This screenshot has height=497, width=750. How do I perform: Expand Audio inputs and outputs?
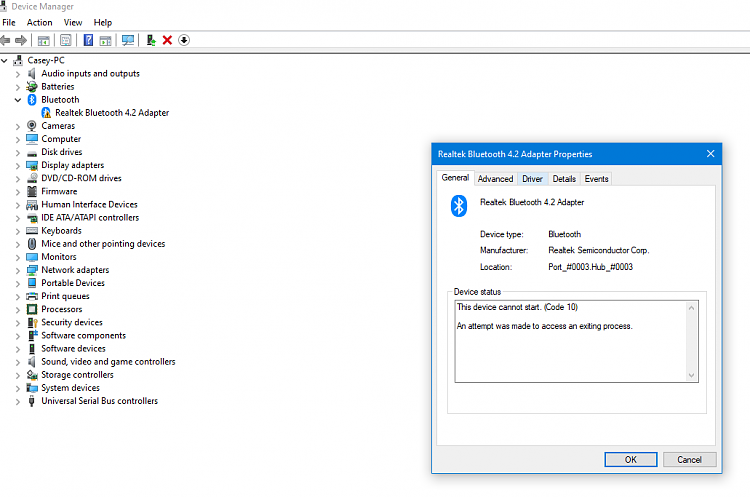click(x=18, y=74)
